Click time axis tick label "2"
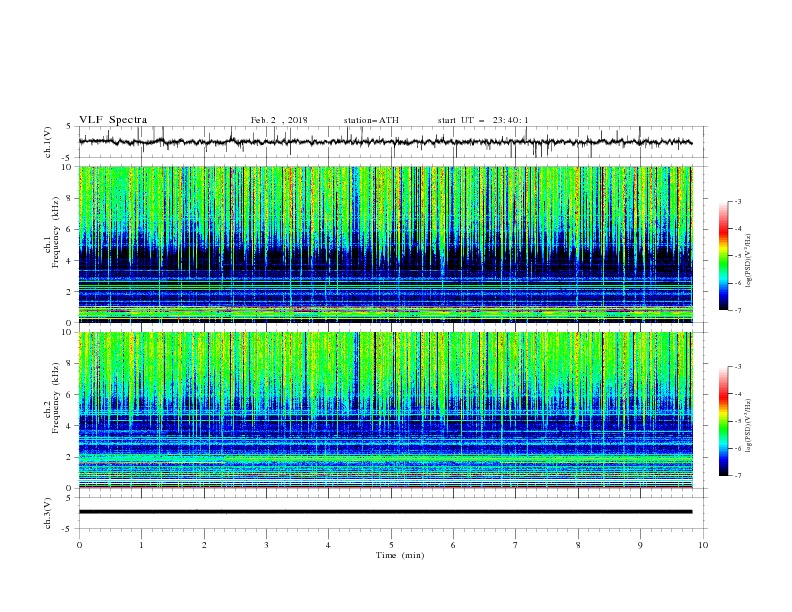The image size is (792, 612). tap(204, 545)
